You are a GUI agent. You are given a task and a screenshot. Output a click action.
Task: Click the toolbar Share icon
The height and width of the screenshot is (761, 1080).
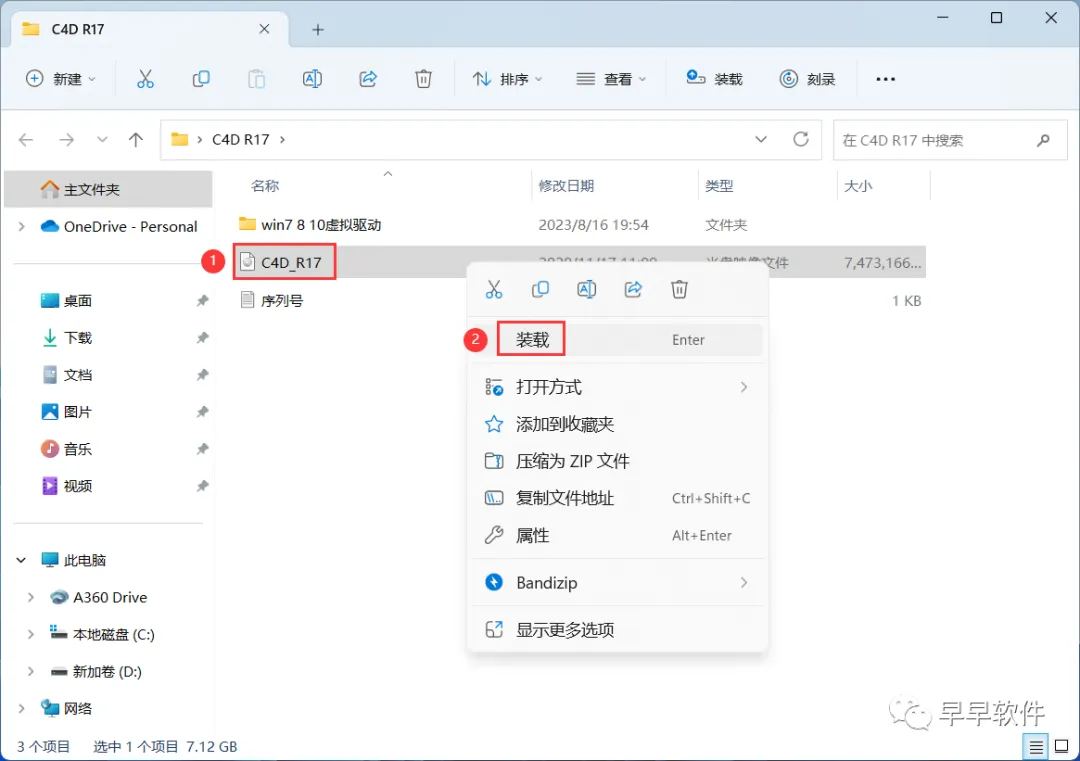pyautogui.click(x=368, y=79)
